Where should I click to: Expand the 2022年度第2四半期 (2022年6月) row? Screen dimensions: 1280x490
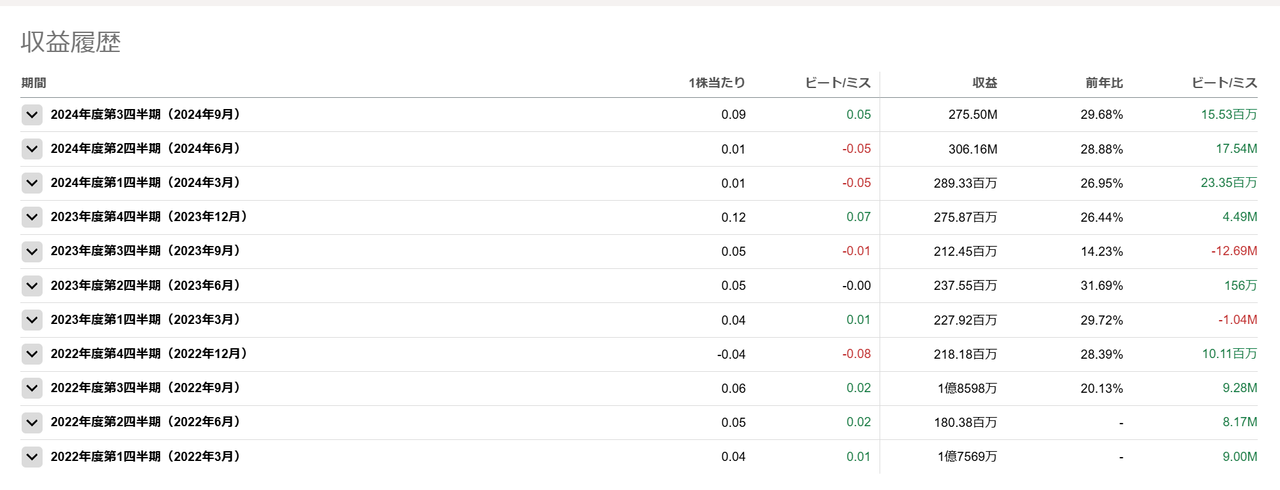click(32, 422)
